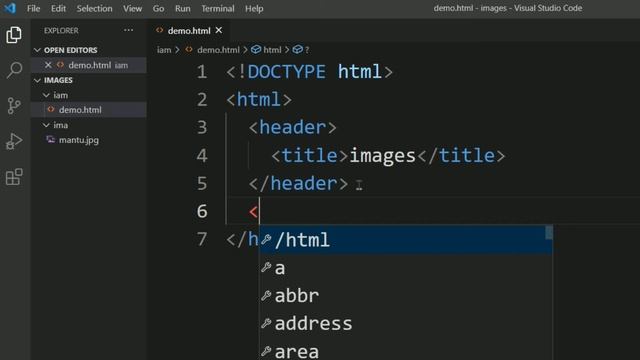Open the Run menu
The image size is (640, 360).
click(x=182, y=8)
